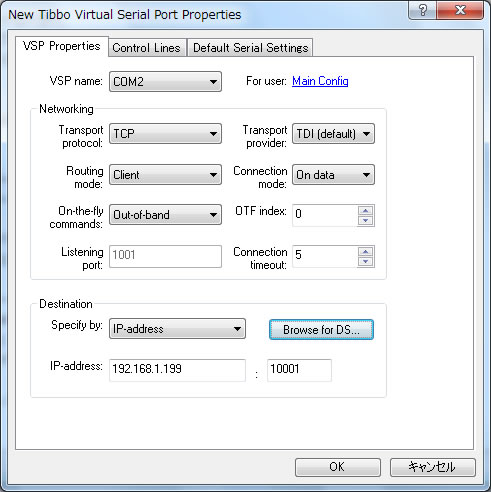The height and width of the screenshot is (492, 491).
Task: Follow the Main Config link
Action: tap(320, 81)
